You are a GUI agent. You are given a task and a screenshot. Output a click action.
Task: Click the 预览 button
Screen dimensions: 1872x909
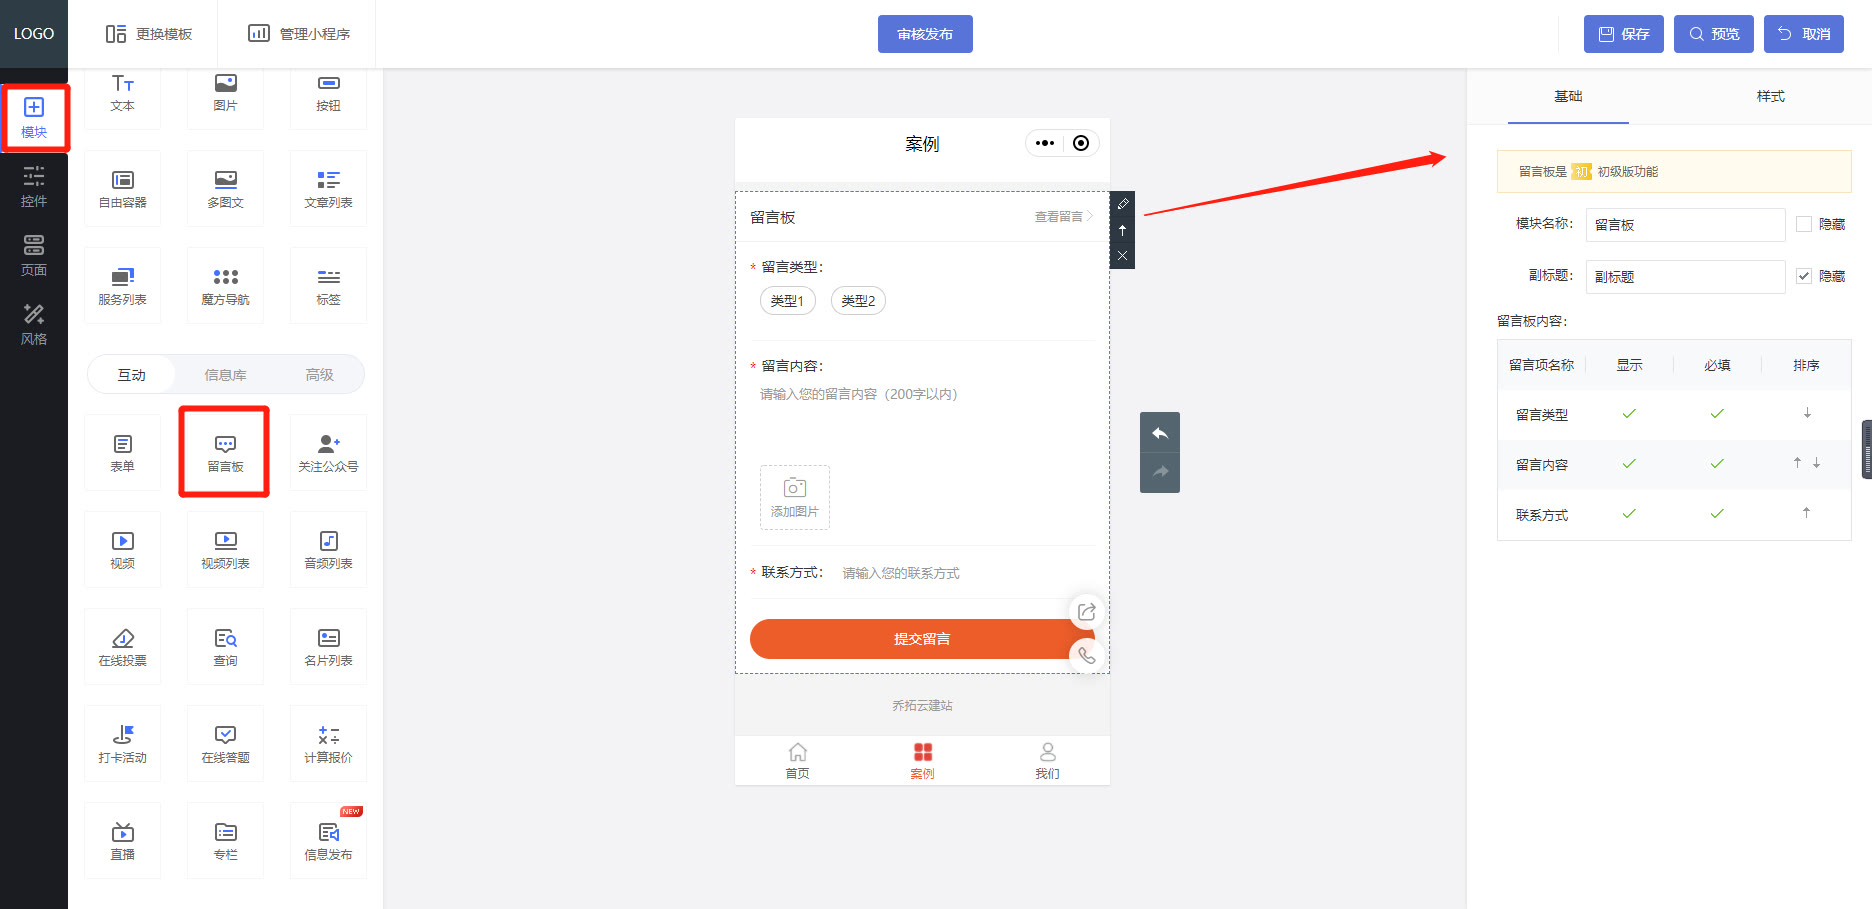click(x=1714, y=34)
